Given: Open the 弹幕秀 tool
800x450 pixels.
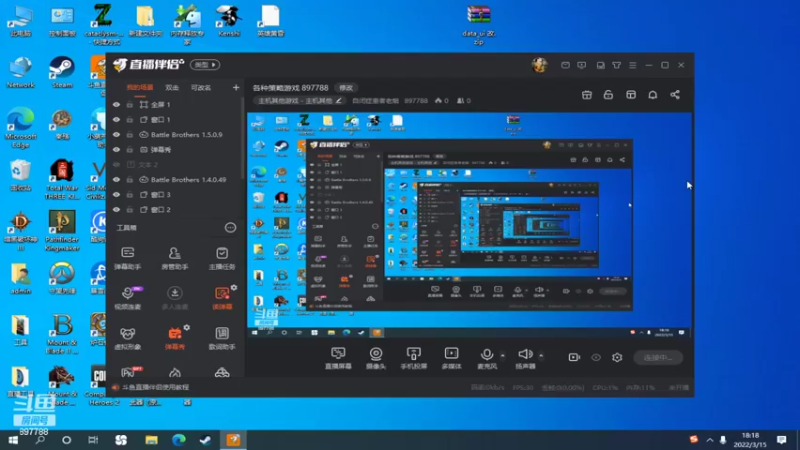Looking at the screenshot, I should [174, 338].
